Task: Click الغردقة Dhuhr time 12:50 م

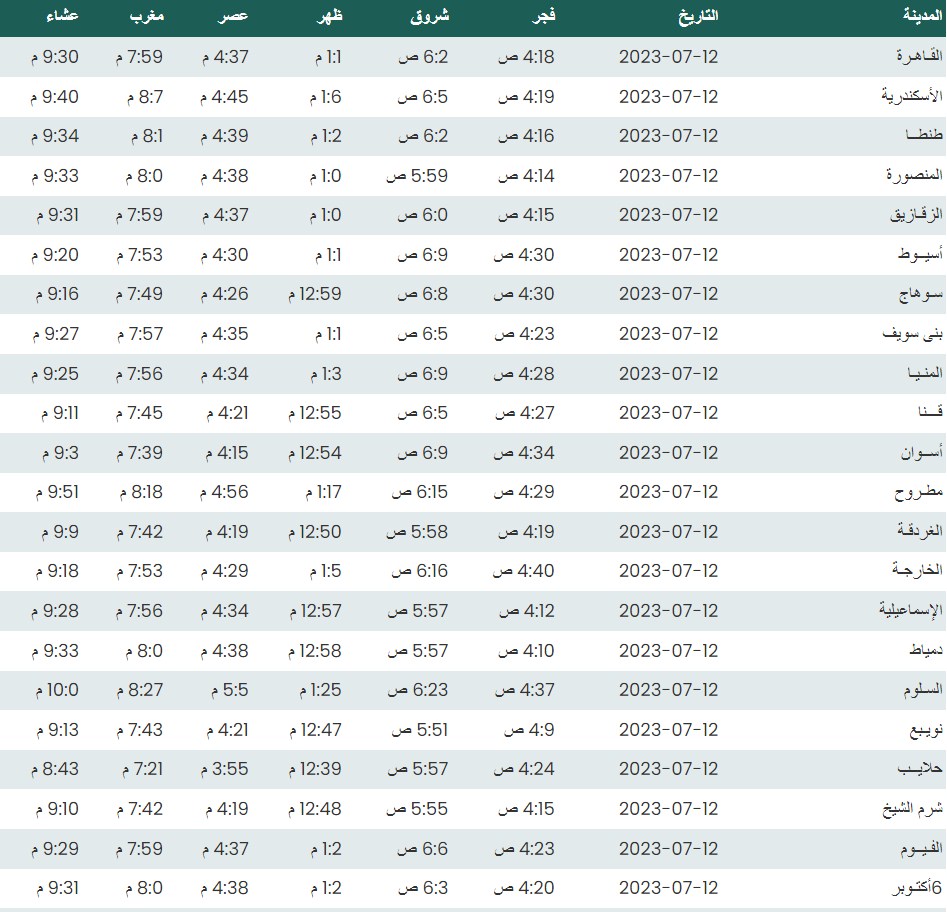Action: coord(314,532)
